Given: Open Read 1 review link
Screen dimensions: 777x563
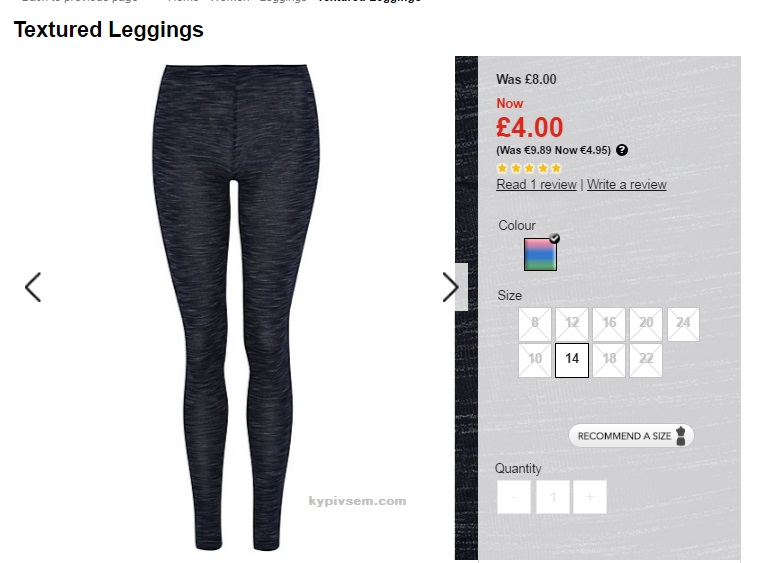Looking at the screenshot, I should 536,184.
